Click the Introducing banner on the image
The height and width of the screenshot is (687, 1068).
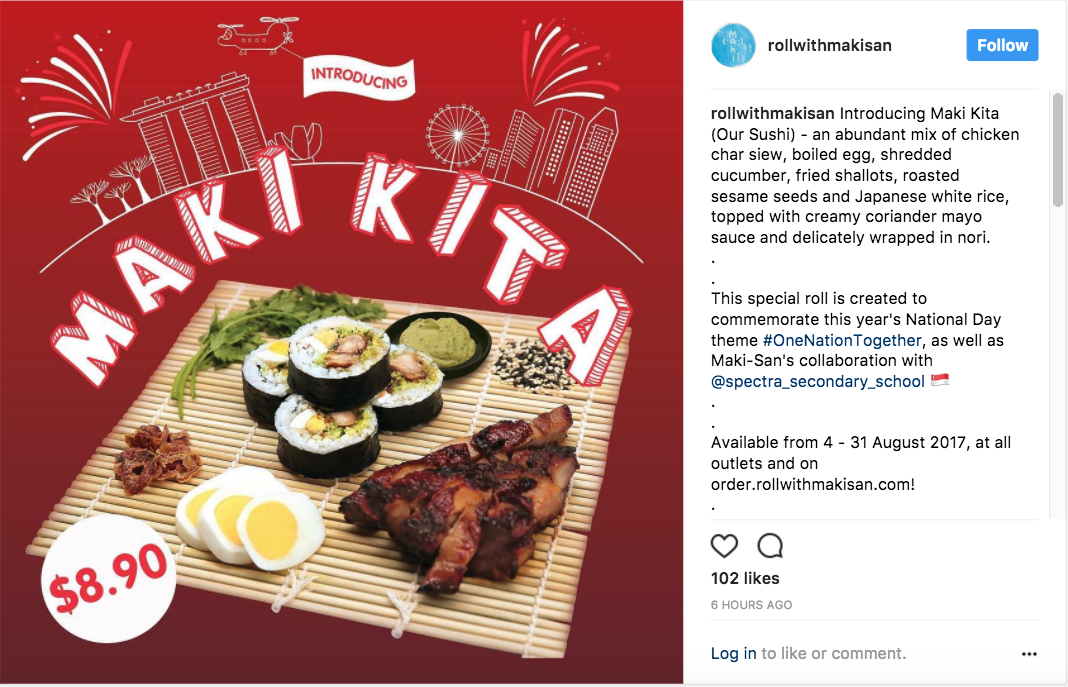click(x=359, y=78)
